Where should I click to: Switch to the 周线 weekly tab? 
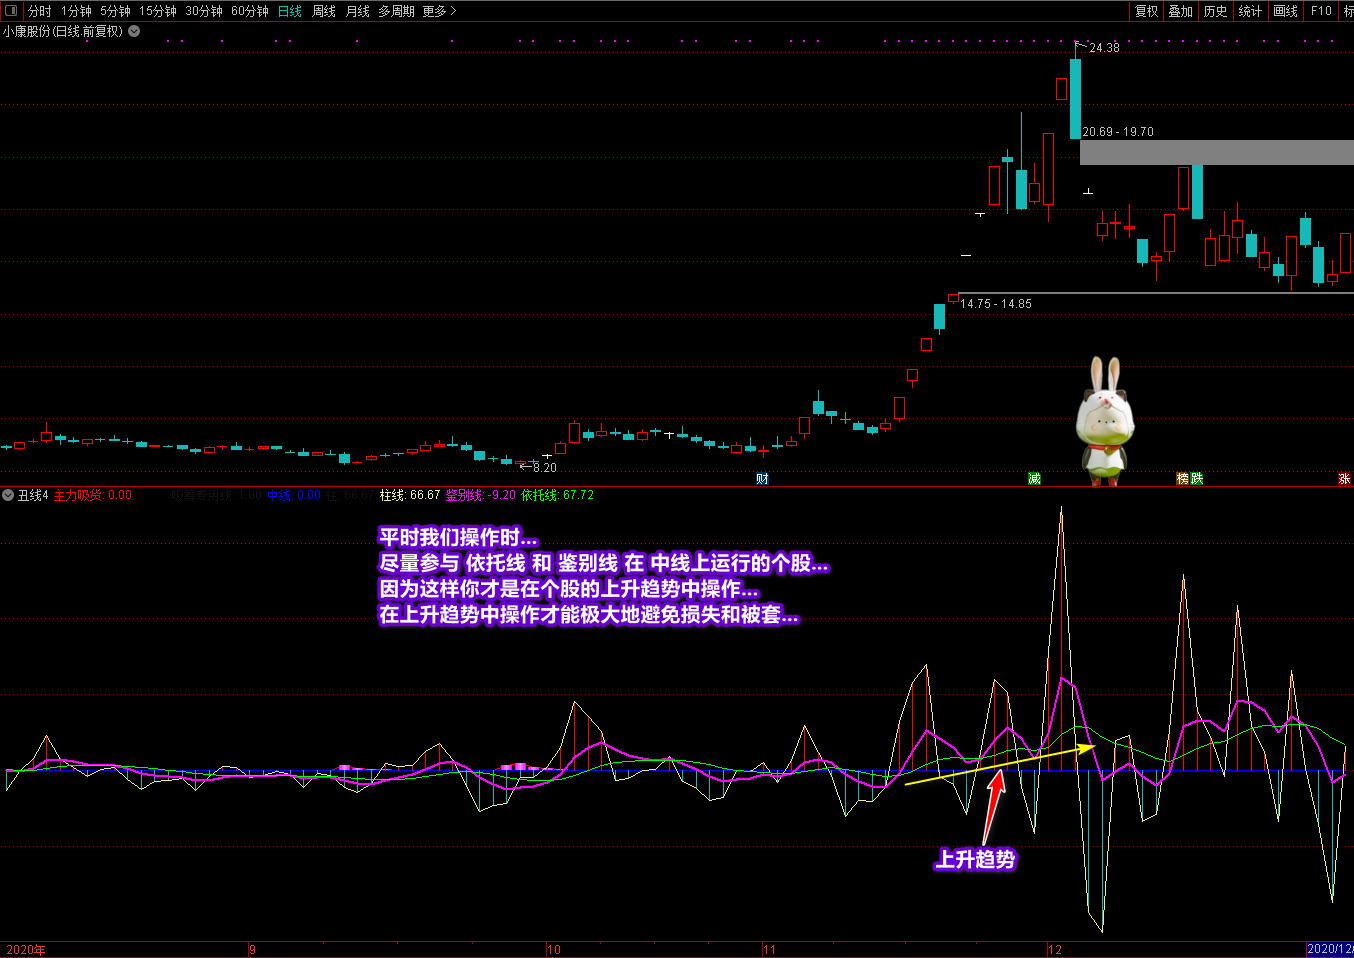(x=324, y=11)
